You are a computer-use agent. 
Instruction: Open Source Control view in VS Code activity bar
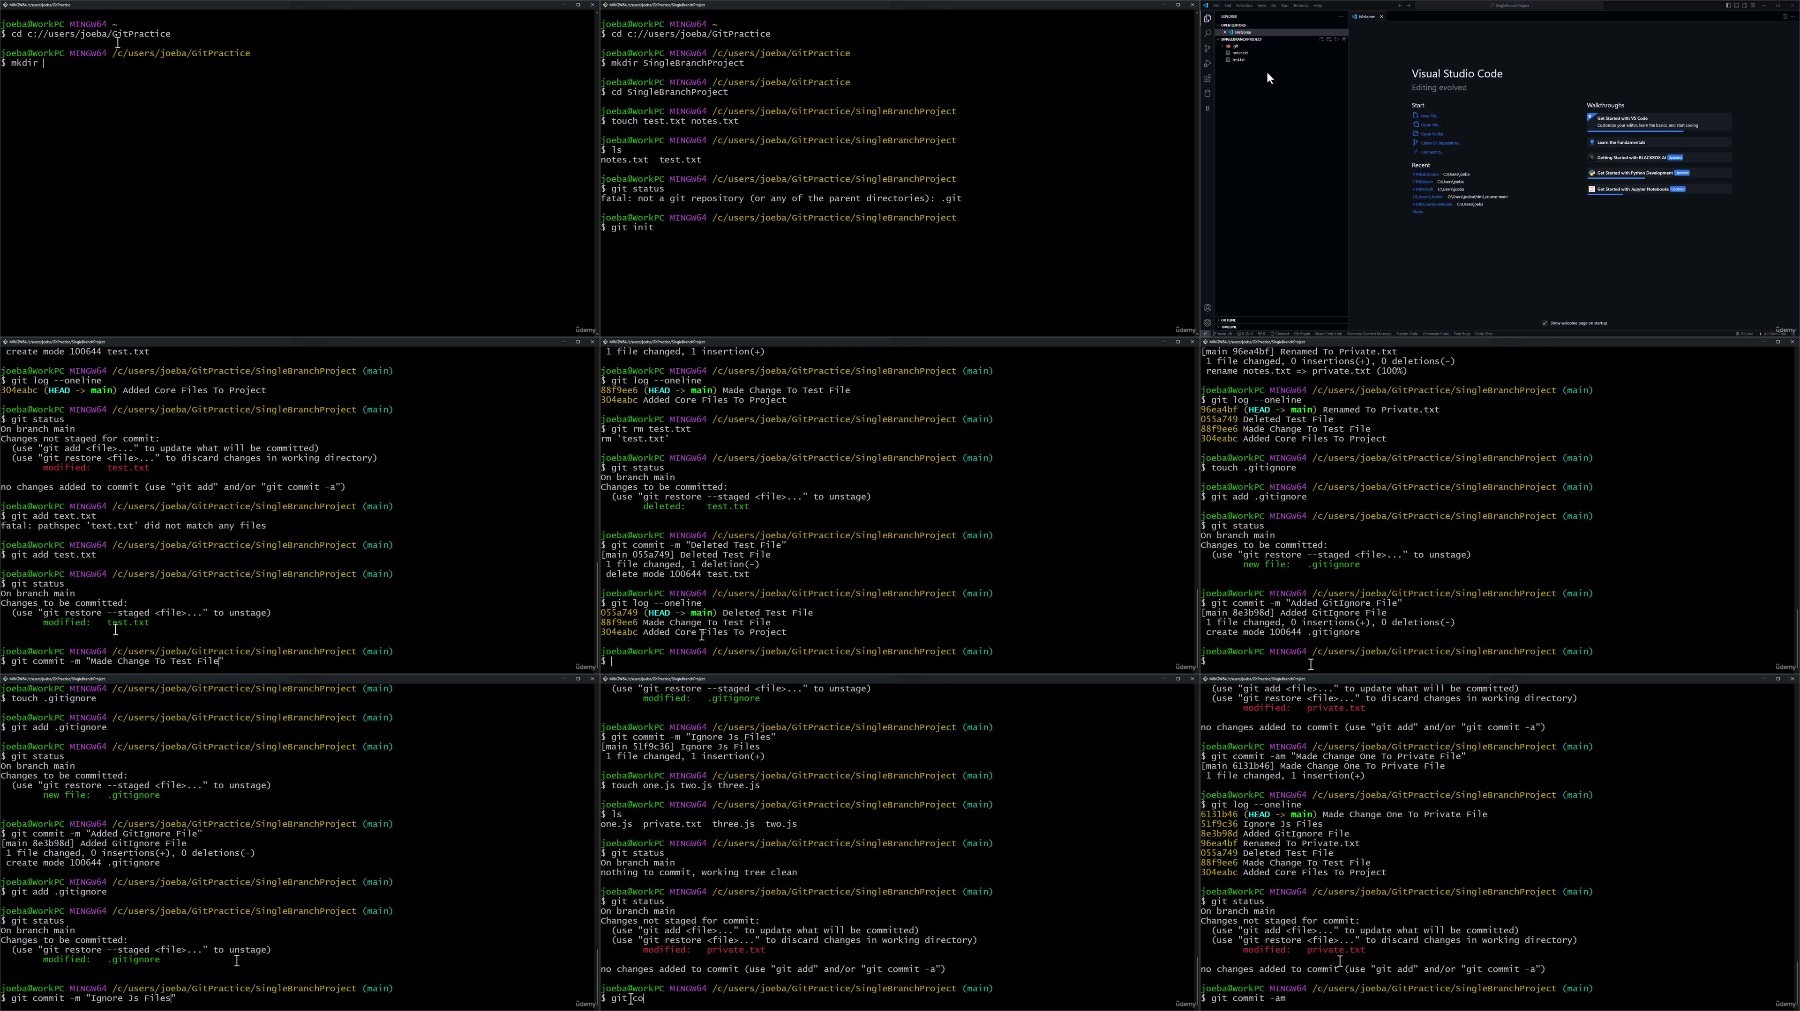pyautogui.click(x=1207, y=48)
